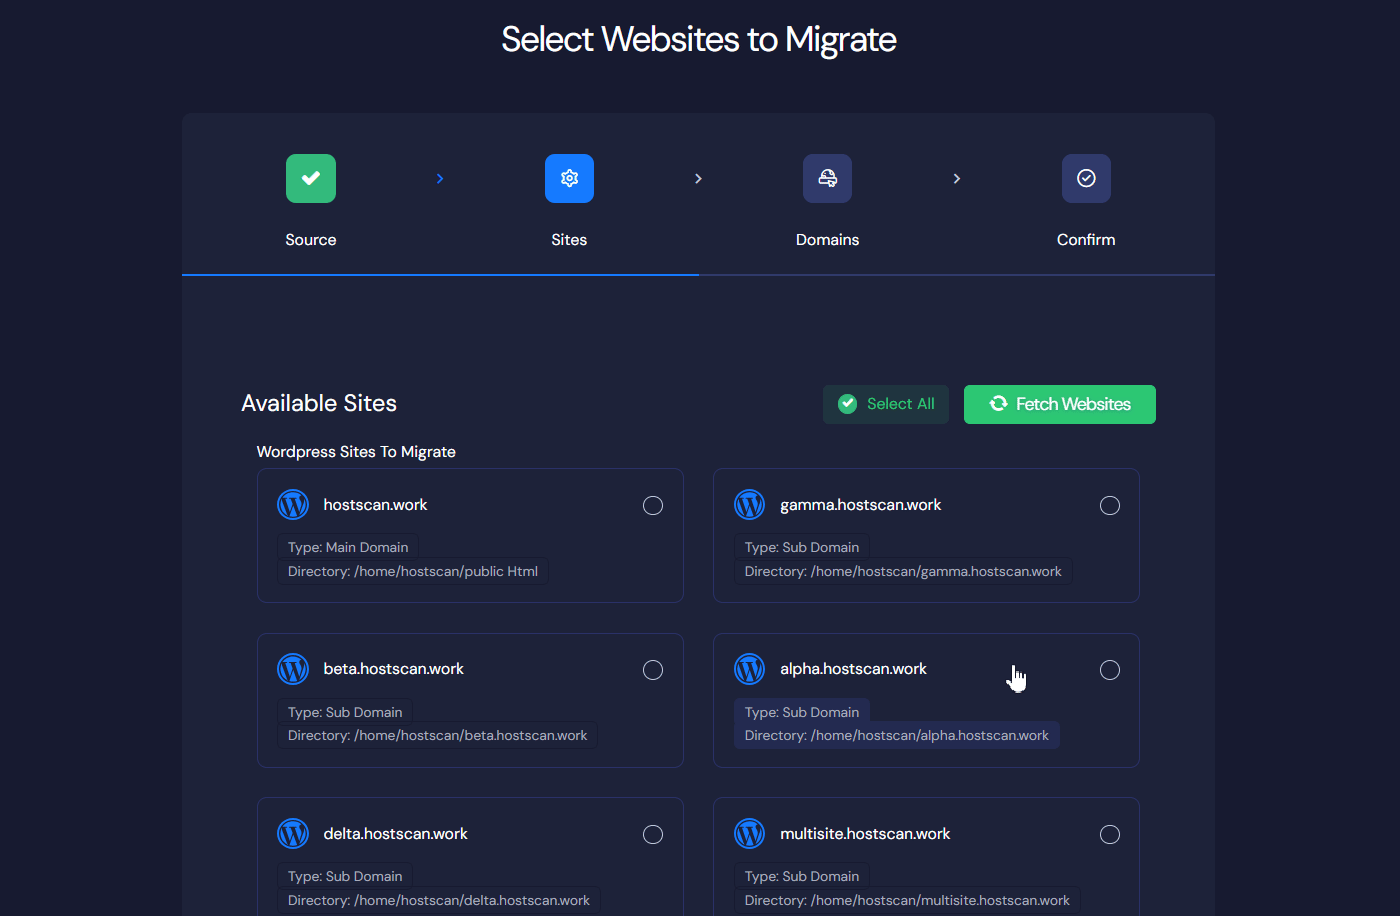The image size is (1400, 916).
Task: Click the chevron before the Confirm step
Action: pos(957,178)
